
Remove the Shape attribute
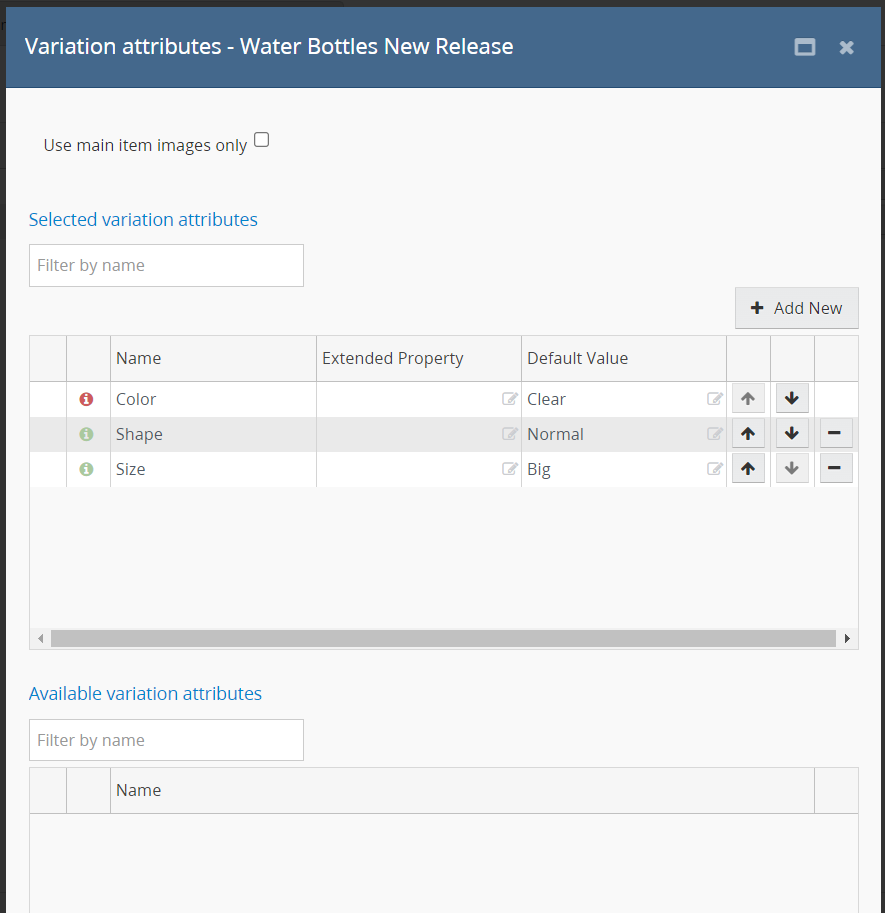pyautogui.click(x=836, y=434)
